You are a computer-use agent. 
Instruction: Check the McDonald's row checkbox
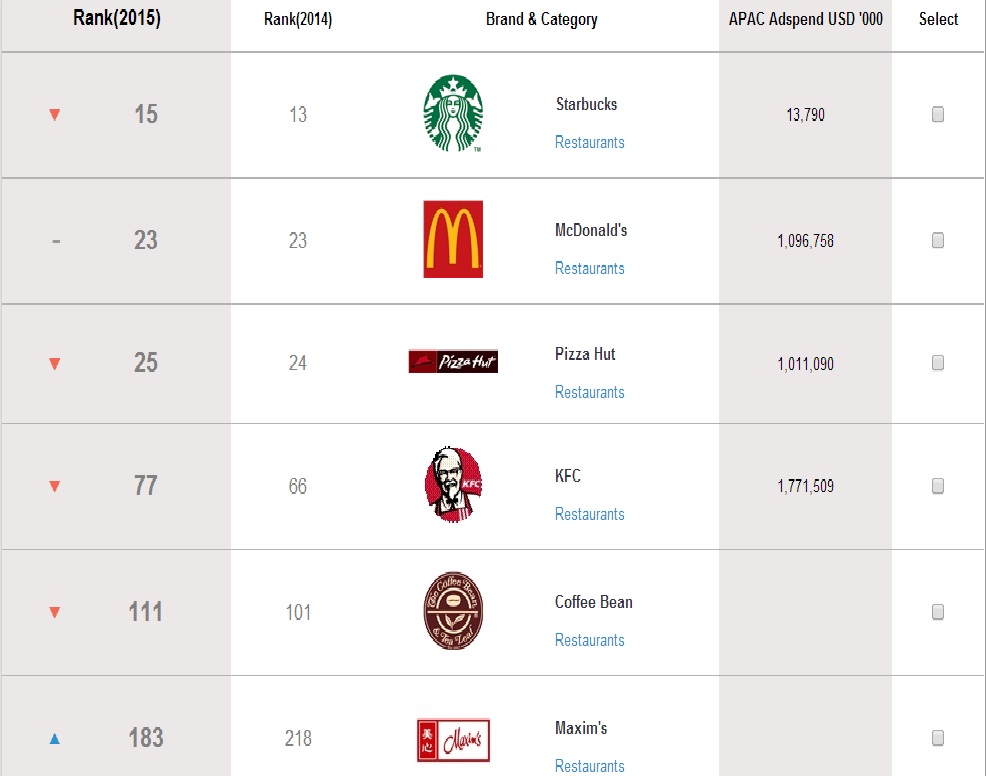[x=938, y=240]
